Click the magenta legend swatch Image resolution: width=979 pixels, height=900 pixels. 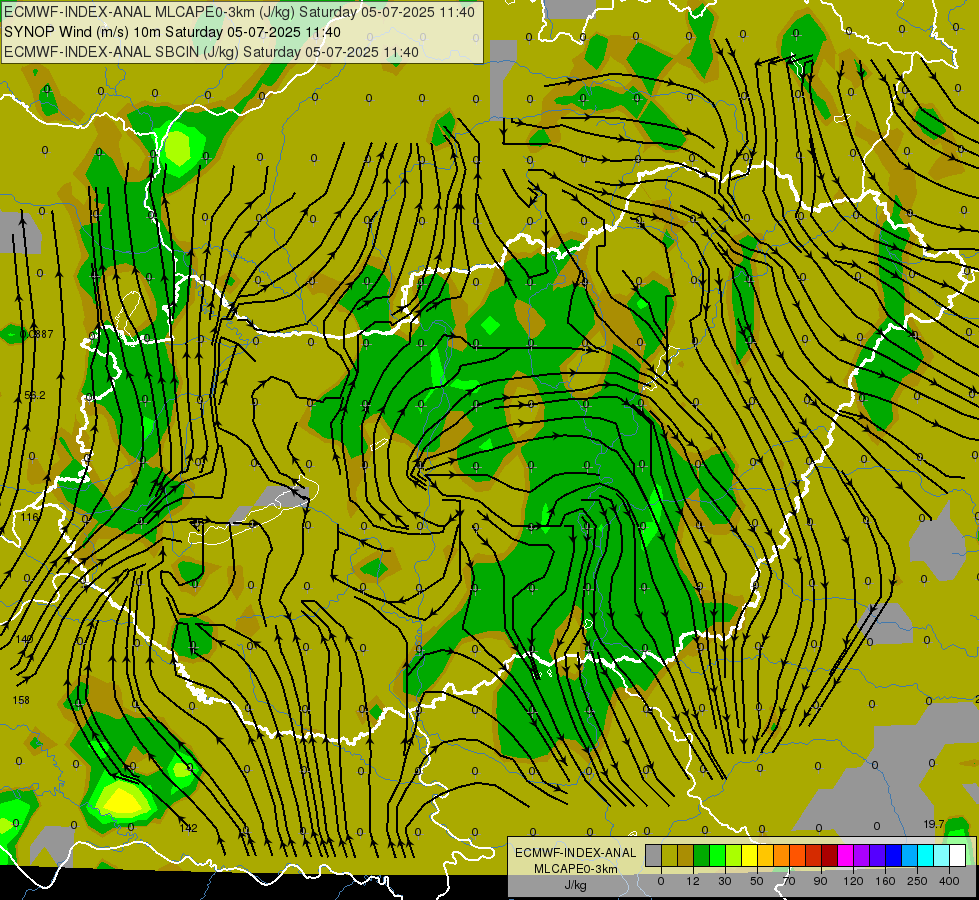pyautogui.click(x=846, y=855)
